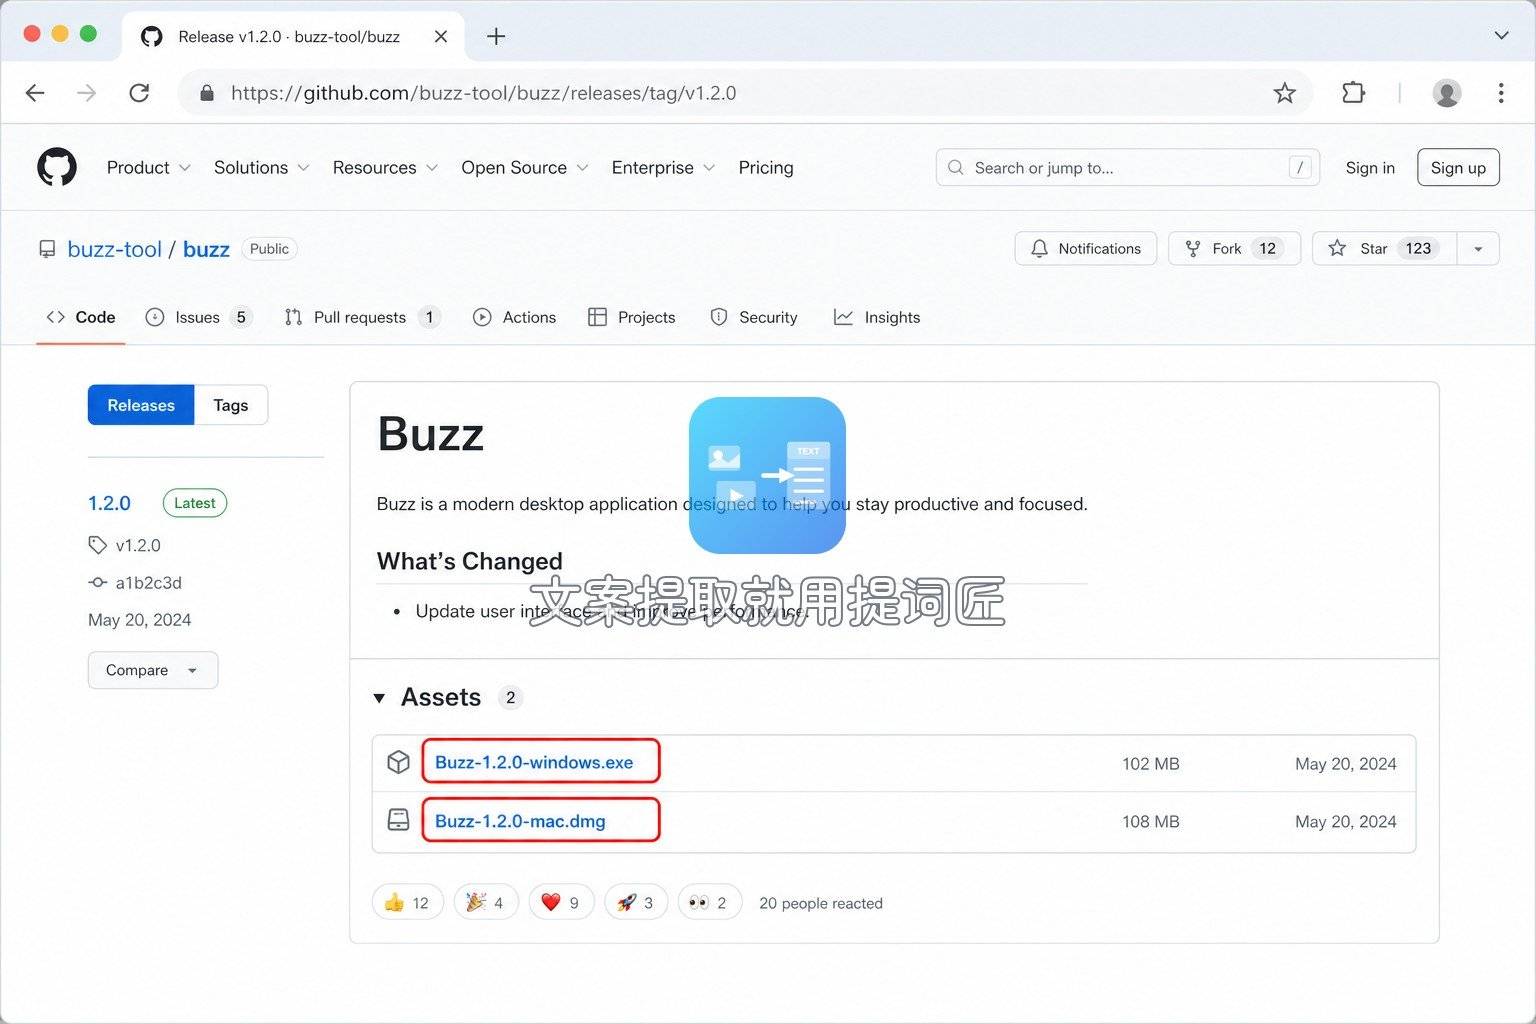Viewport: 1536px width, 1024px height.
Task: Open the Compare dropdown
Action: [x=153, y=670]
